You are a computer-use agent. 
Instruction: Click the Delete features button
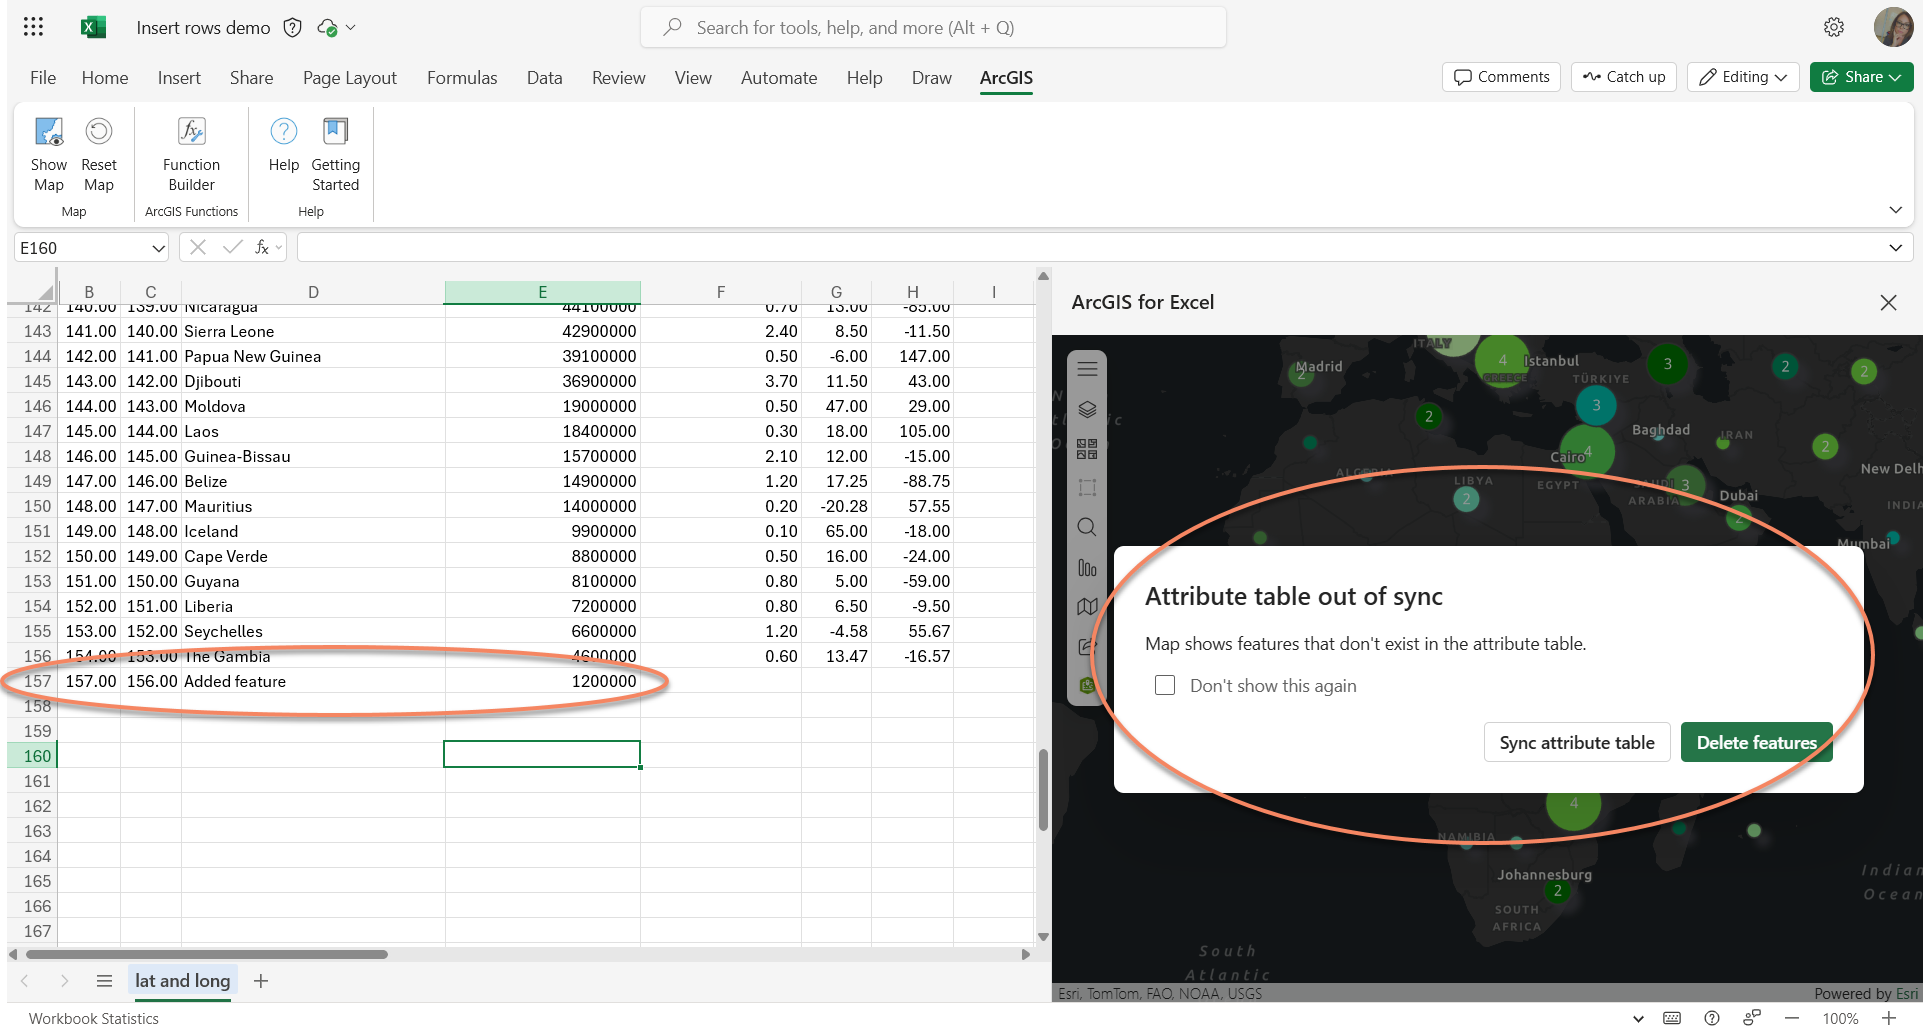click(1756, 742)
